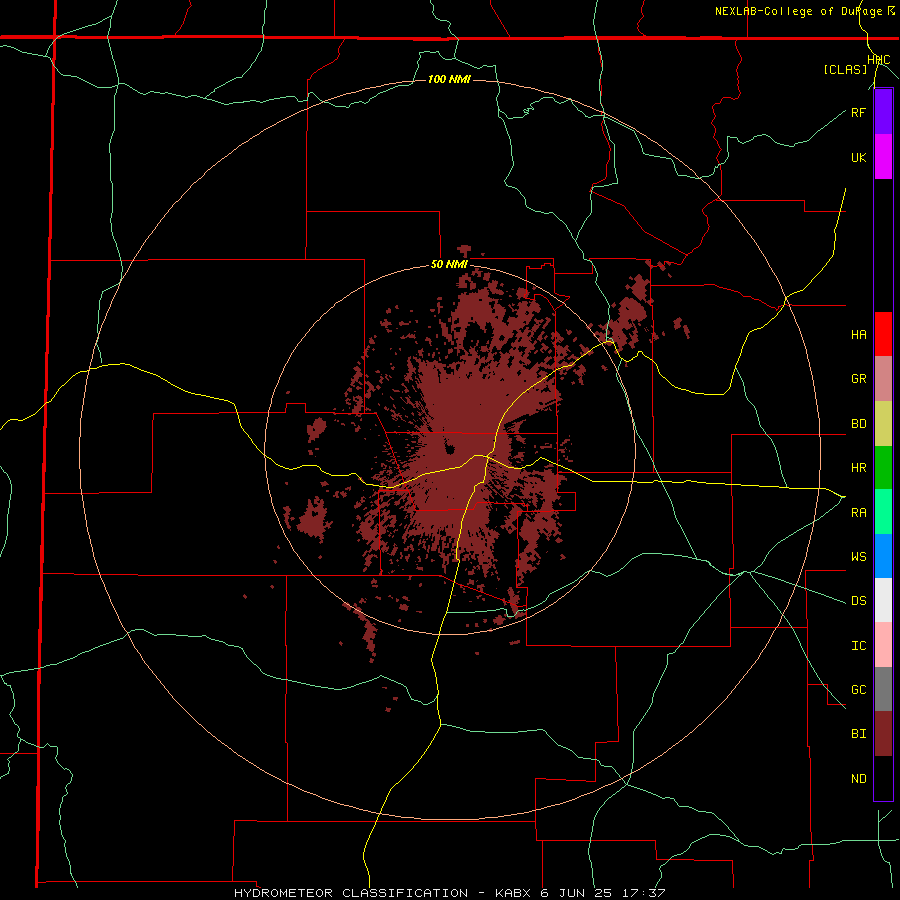Select the white DS dry snow swatch
Image resolution: width=900 pixels, height=900 pixels.
click(883, 600)
